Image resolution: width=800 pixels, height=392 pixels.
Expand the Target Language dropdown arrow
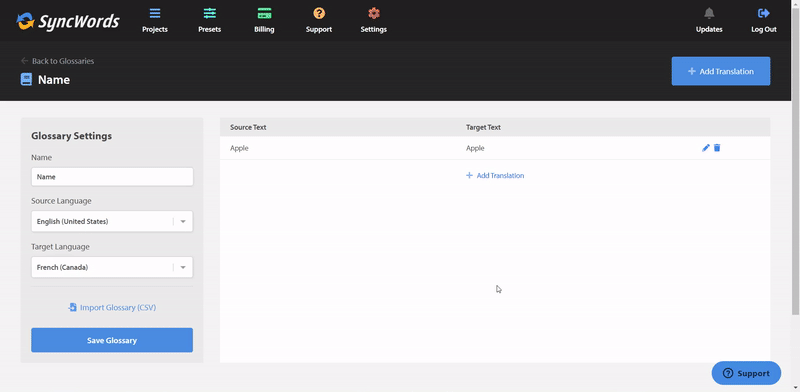(x=183, y=267)
